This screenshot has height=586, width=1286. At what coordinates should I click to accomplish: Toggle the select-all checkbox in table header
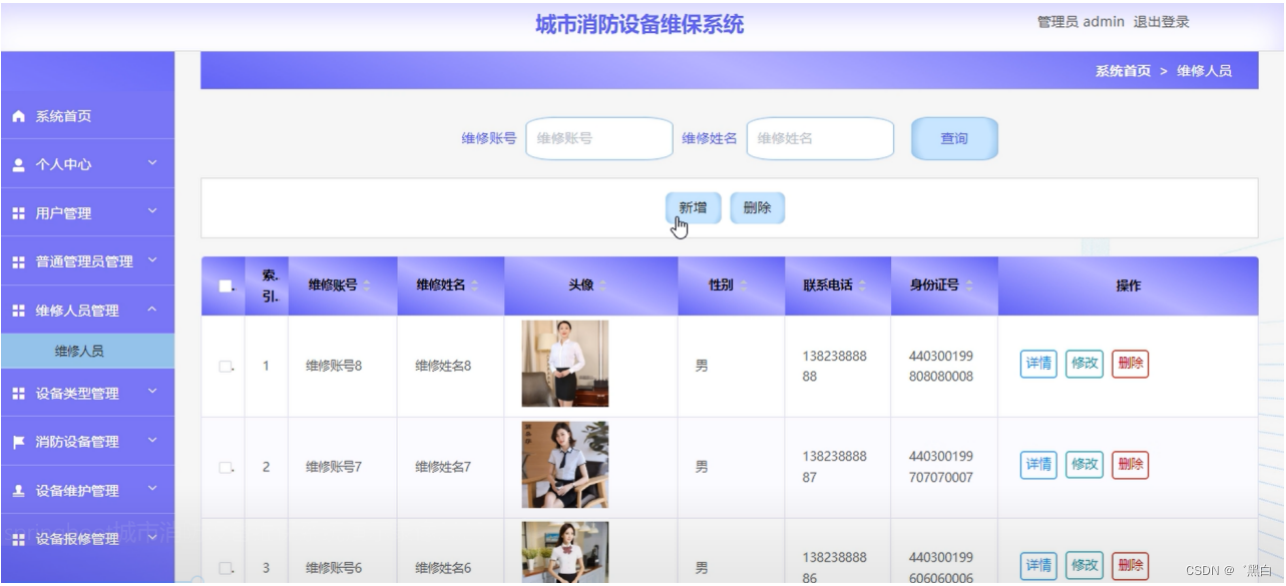pos(225,286)
